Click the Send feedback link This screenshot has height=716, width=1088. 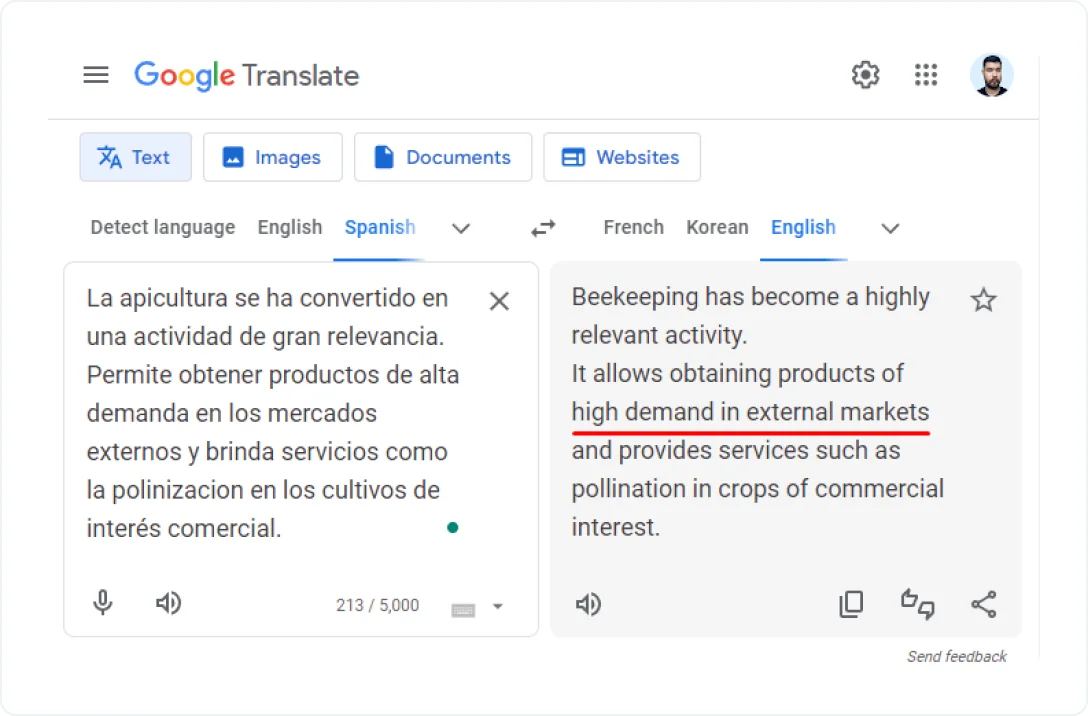[955, 656]
